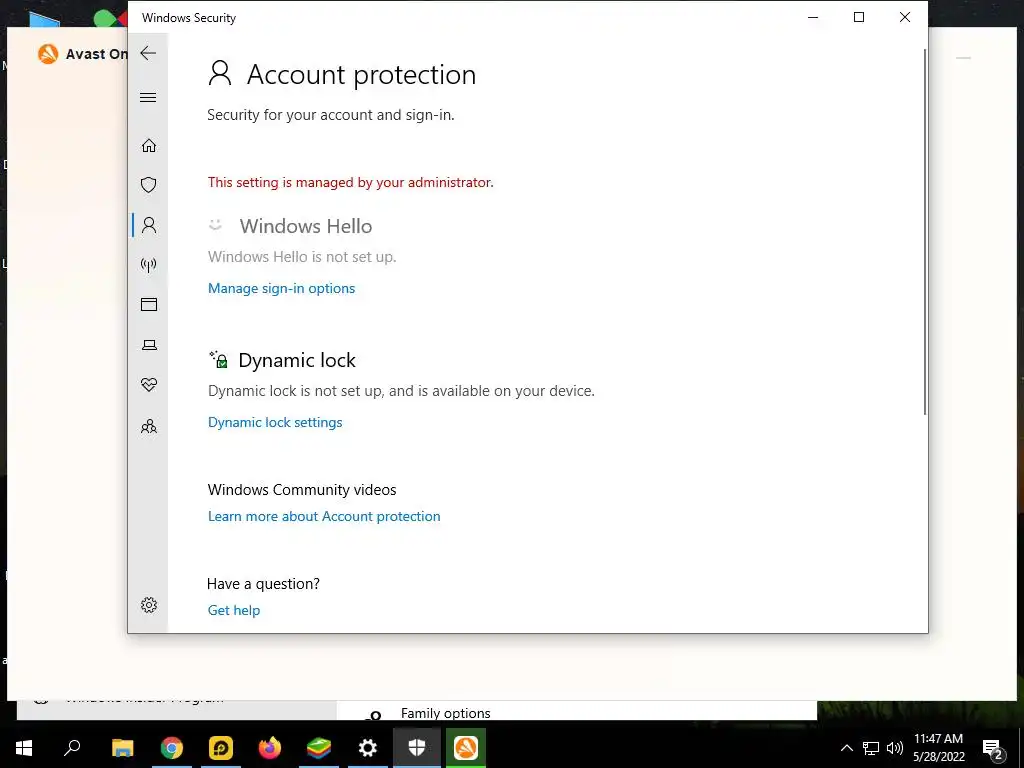This screenshot has height=768, width=1024.
Task: Click Family options text in background window
Action: [x=445, y=713]
